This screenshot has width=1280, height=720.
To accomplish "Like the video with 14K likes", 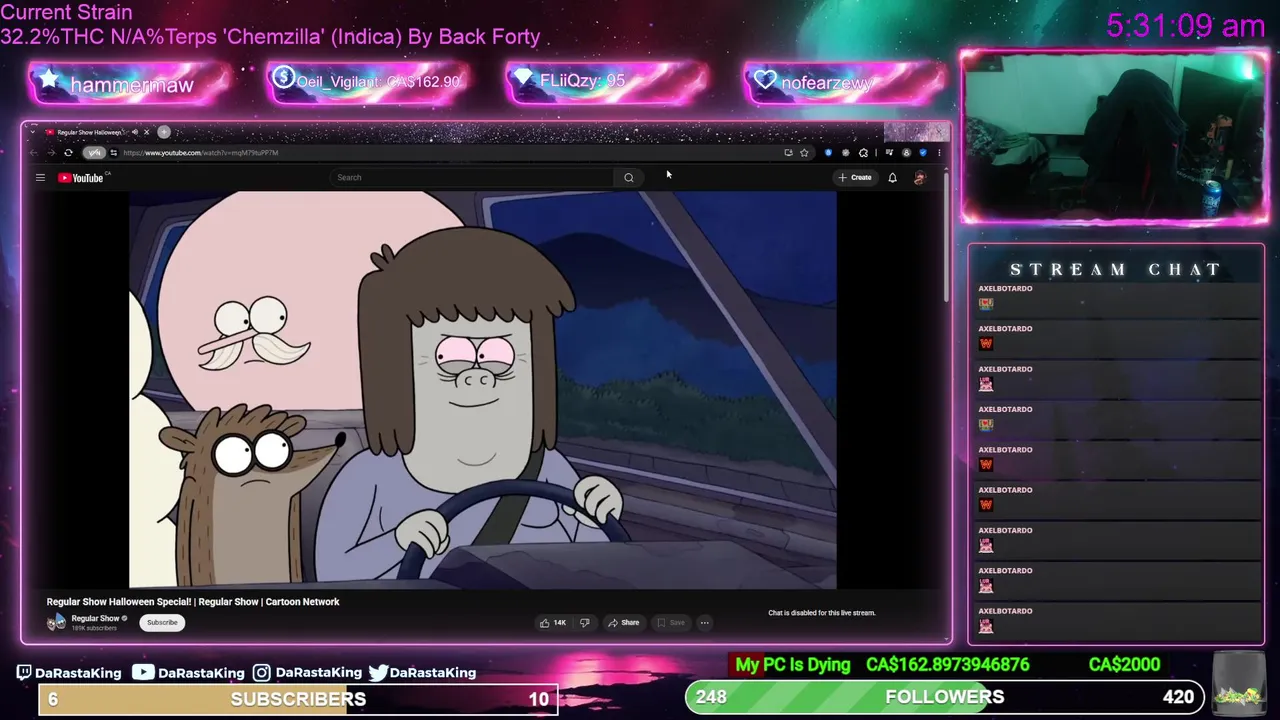I will [553, 623].
